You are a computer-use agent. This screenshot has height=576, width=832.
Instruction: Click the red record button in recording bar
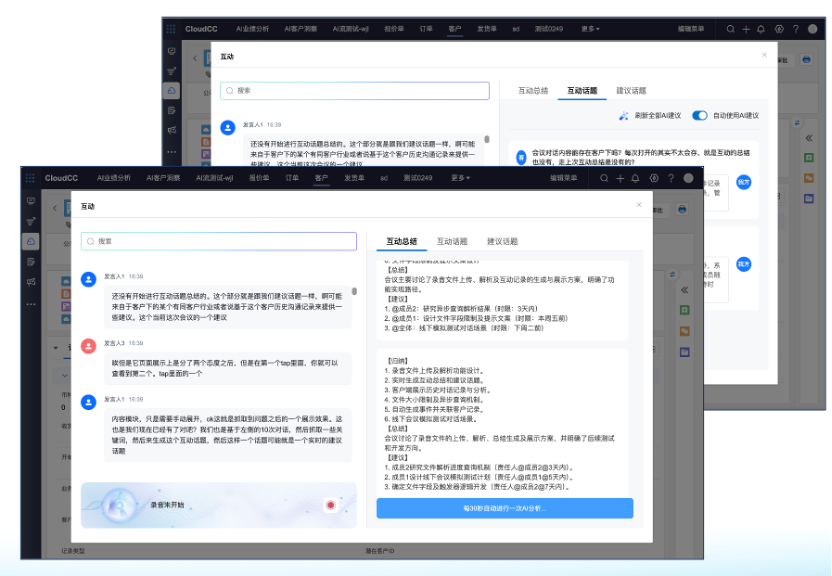pos(331,505)
